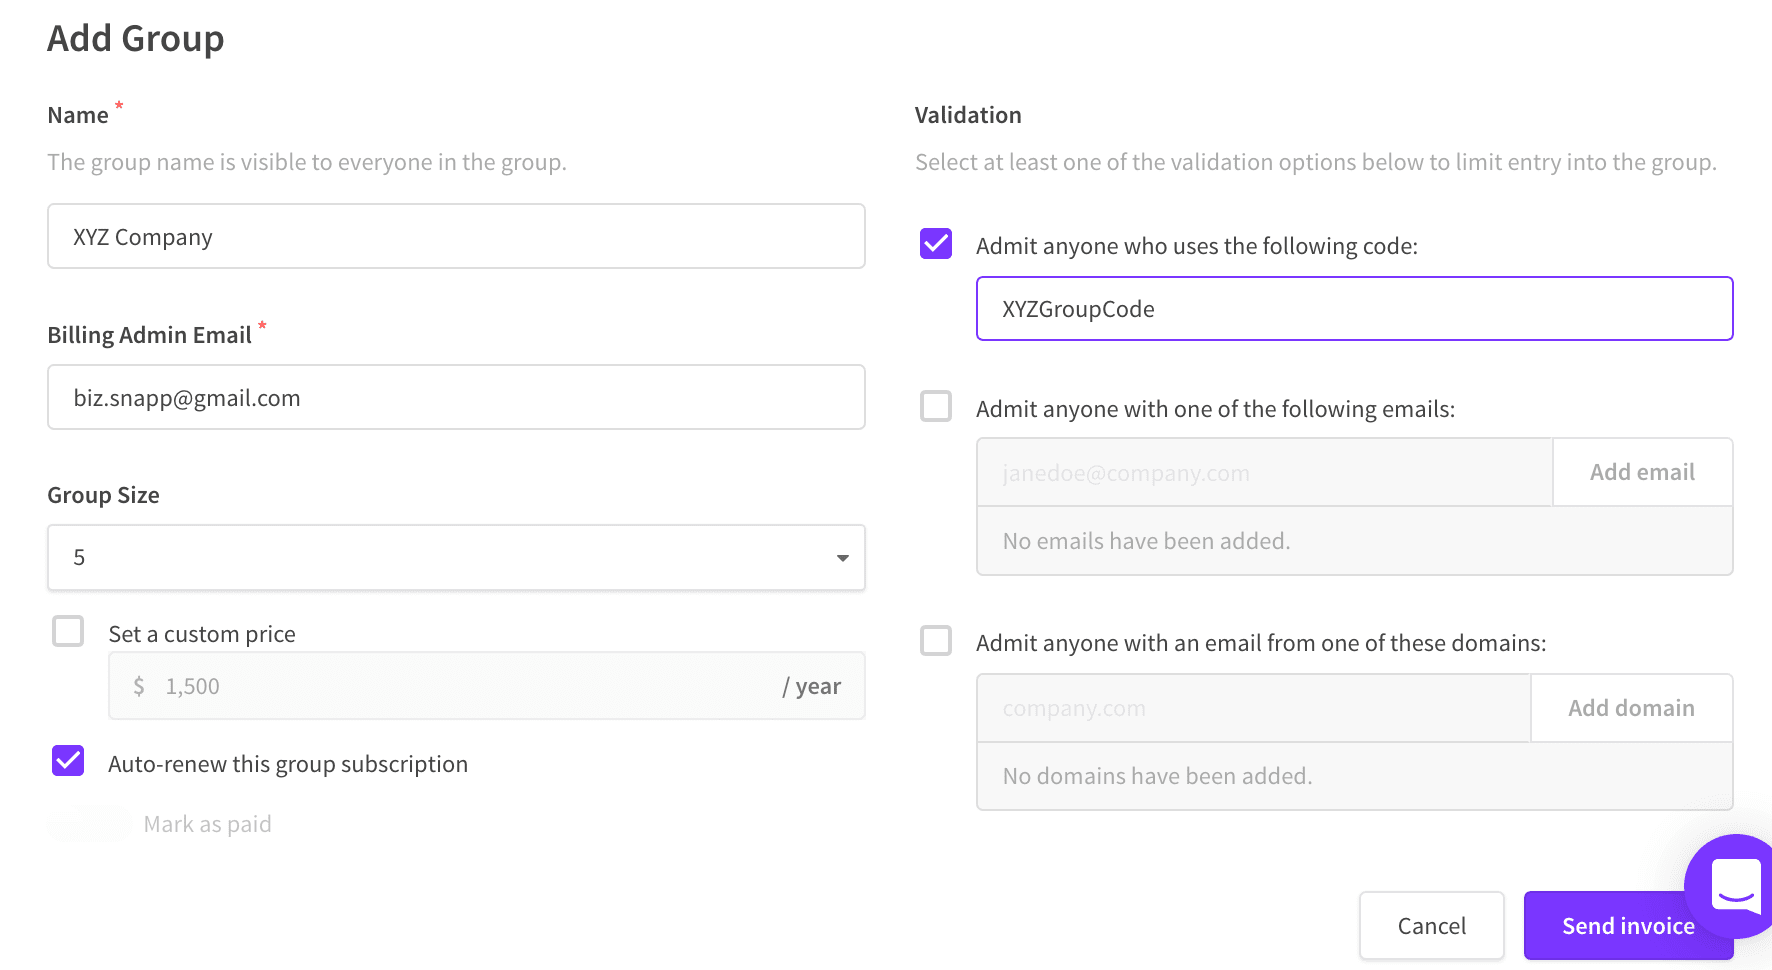Click the Add email button
The height and width of the screenshot is (970, 1772).
[x=1642, y=472]
